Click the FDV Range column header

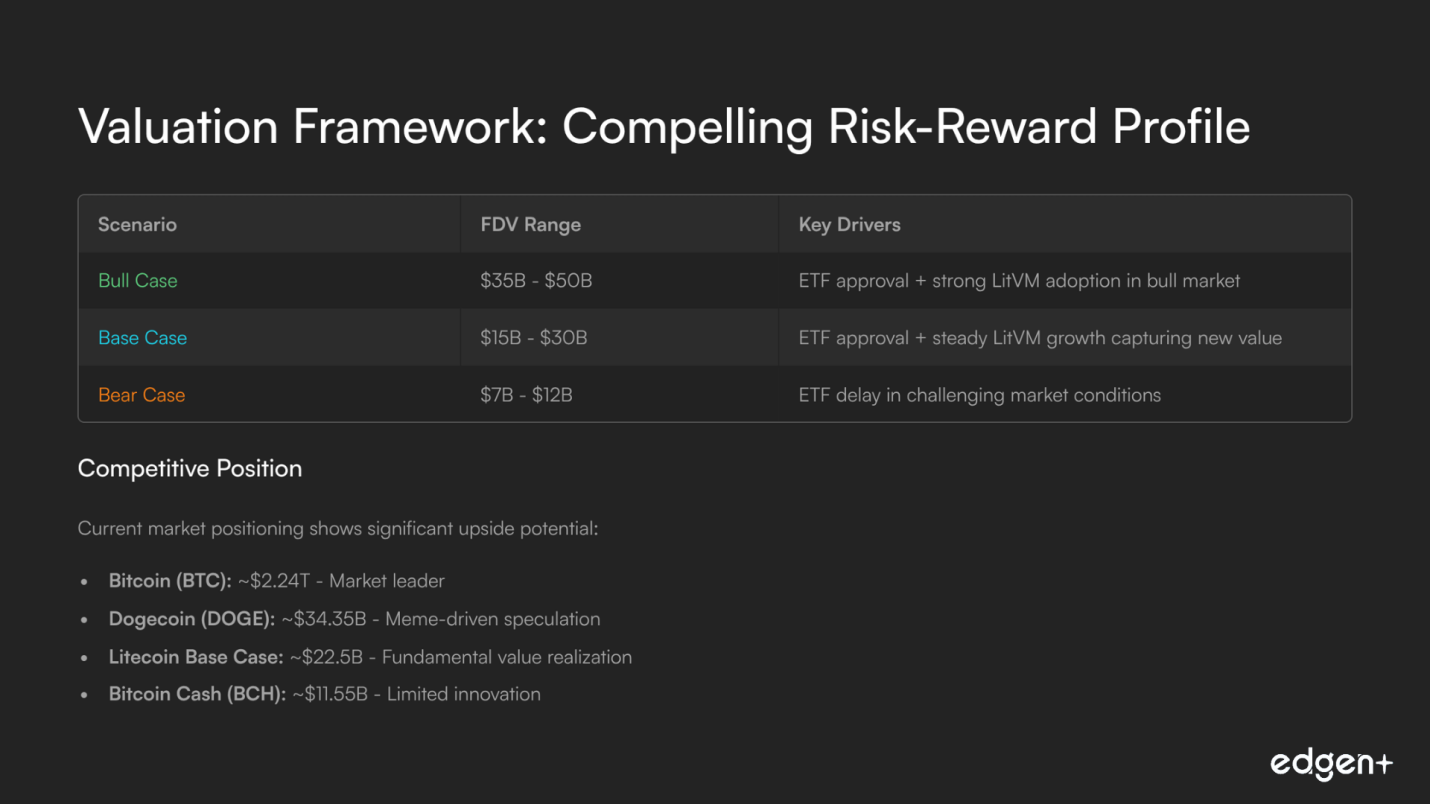click(x=530, y=224)
